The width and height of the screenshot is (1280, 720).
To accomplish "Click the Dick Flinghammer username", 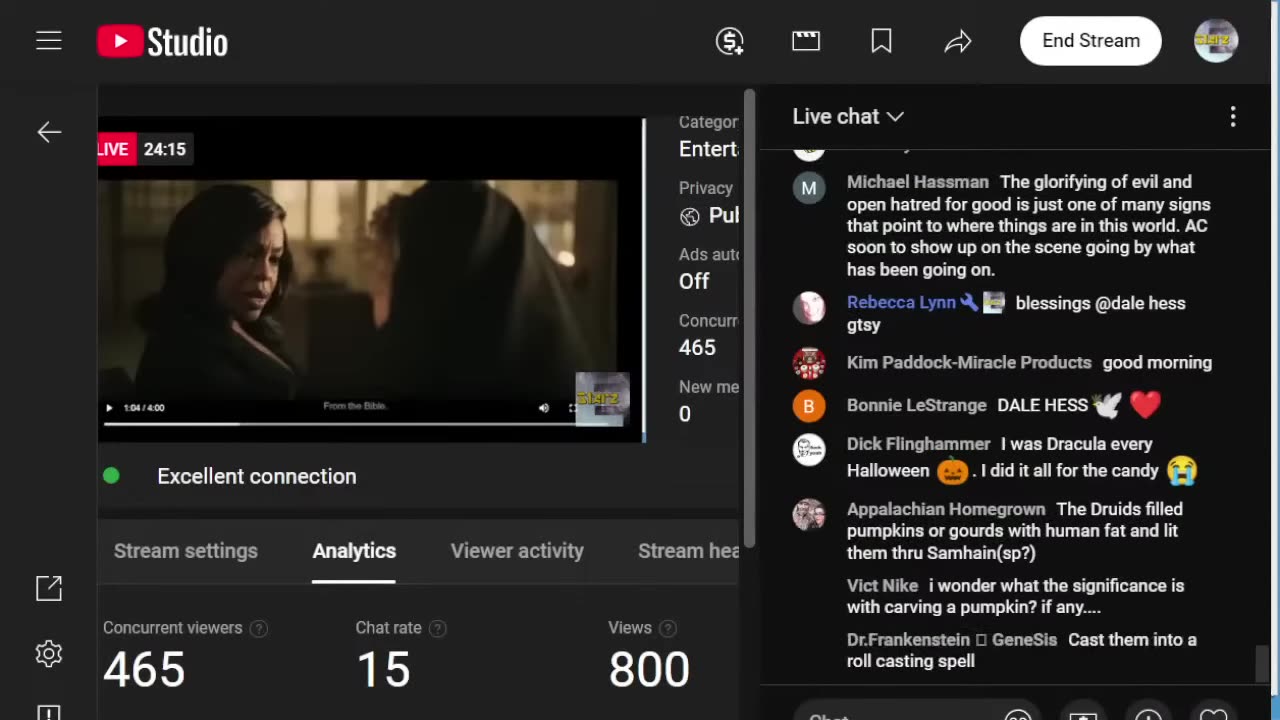I will coord(918,444).
